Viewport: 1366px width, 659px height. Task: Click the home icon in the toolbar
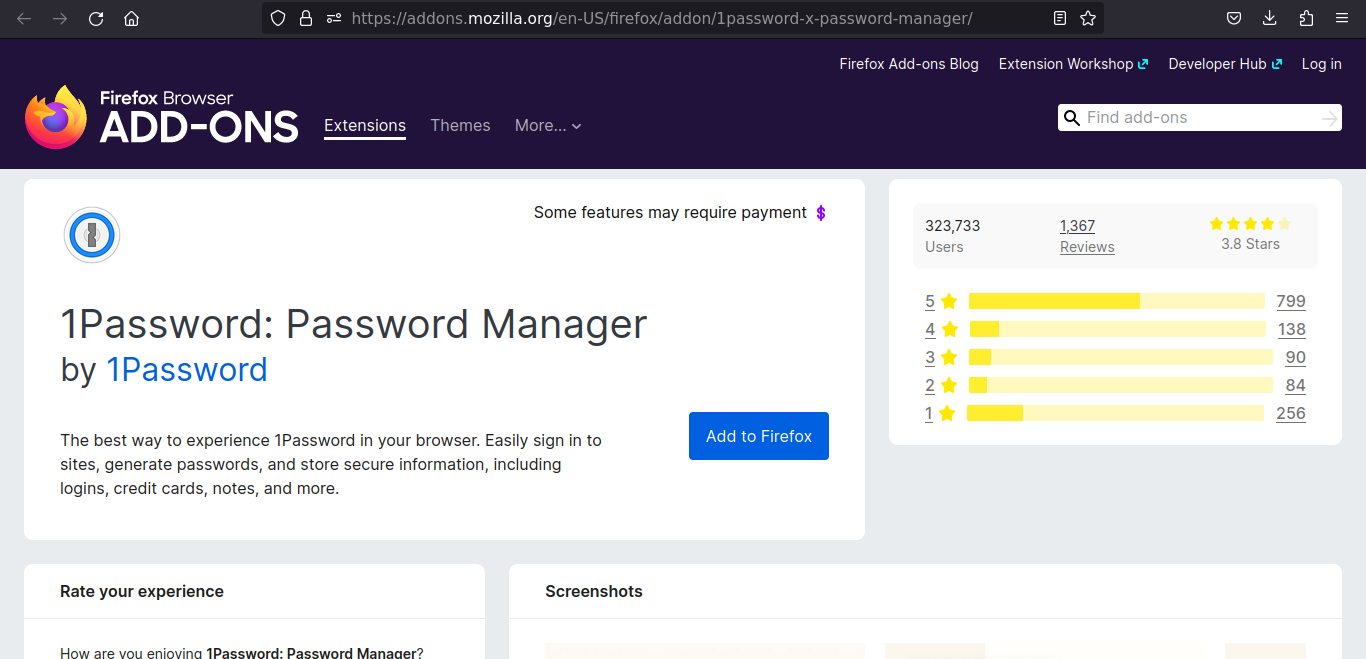click(131, 18)
